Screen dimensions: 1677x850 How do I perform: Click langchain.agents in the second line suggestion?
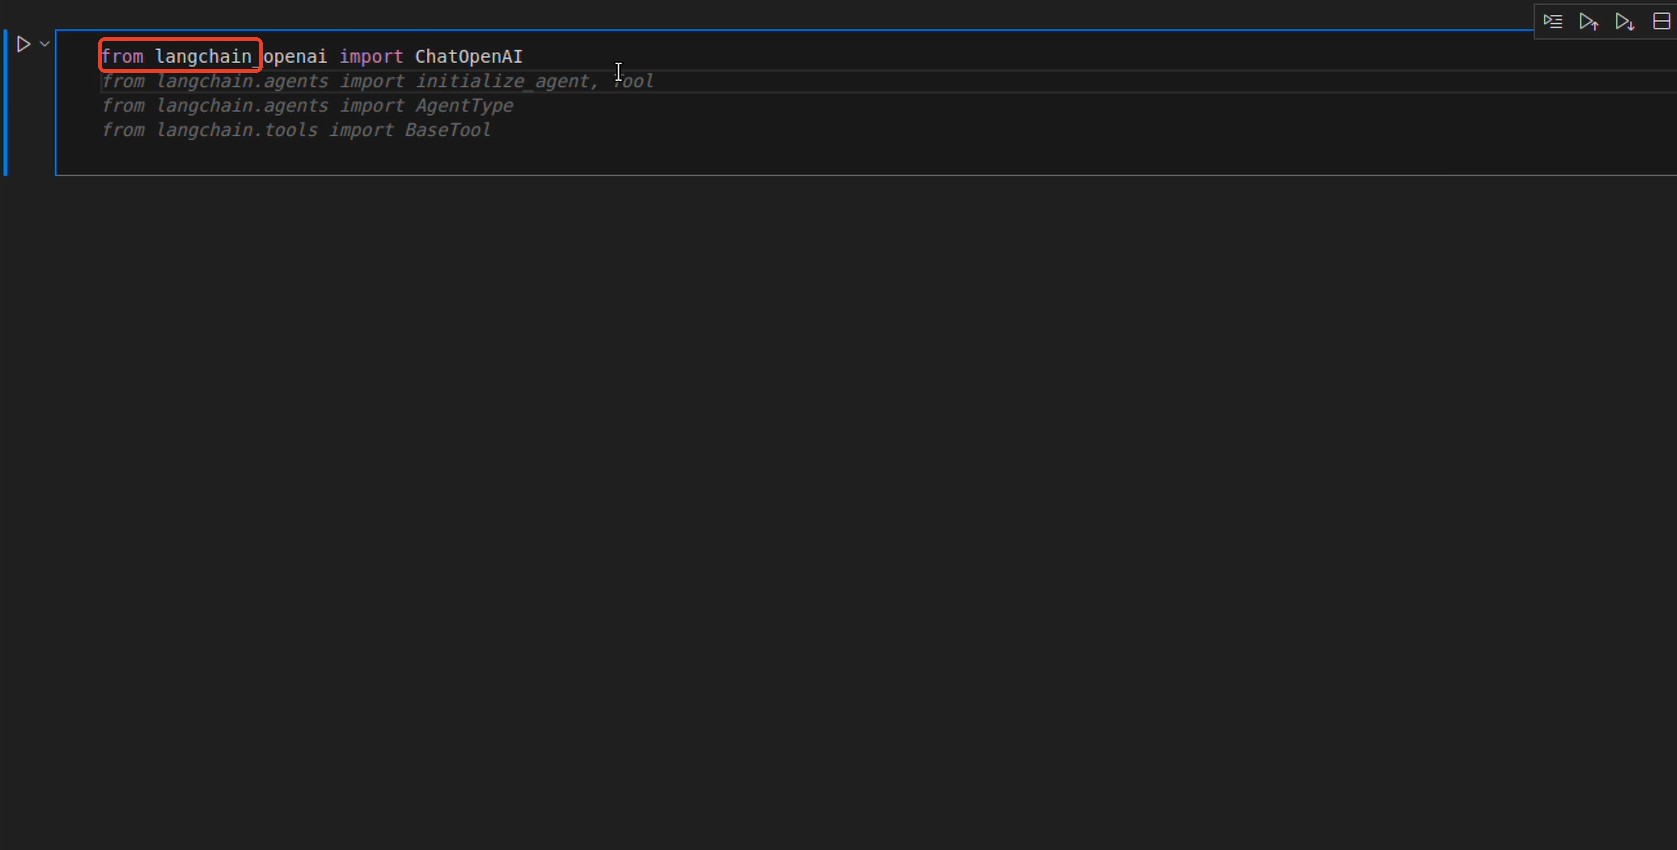coord(242,81)
